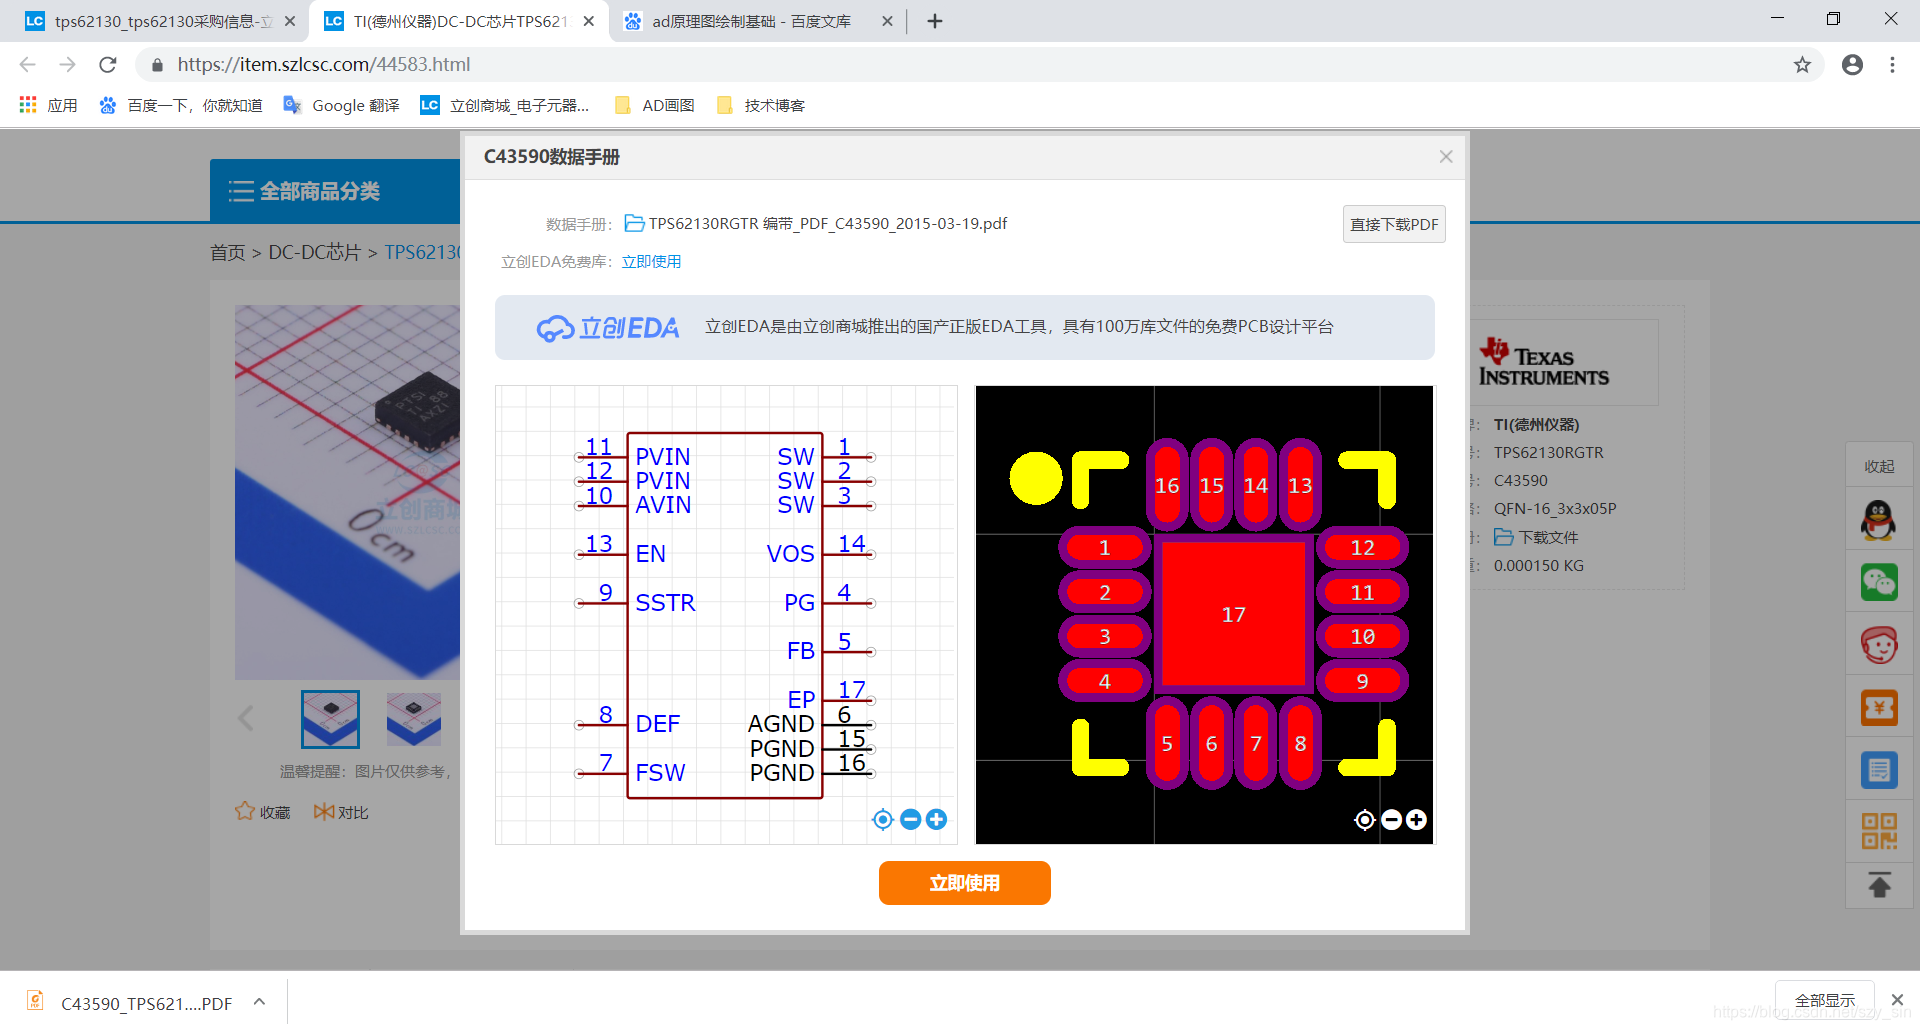The height and width of the screenshot is (1030, 1920).
Task: Open the 全部商品分类 category menu
Action: click(335, 191)
